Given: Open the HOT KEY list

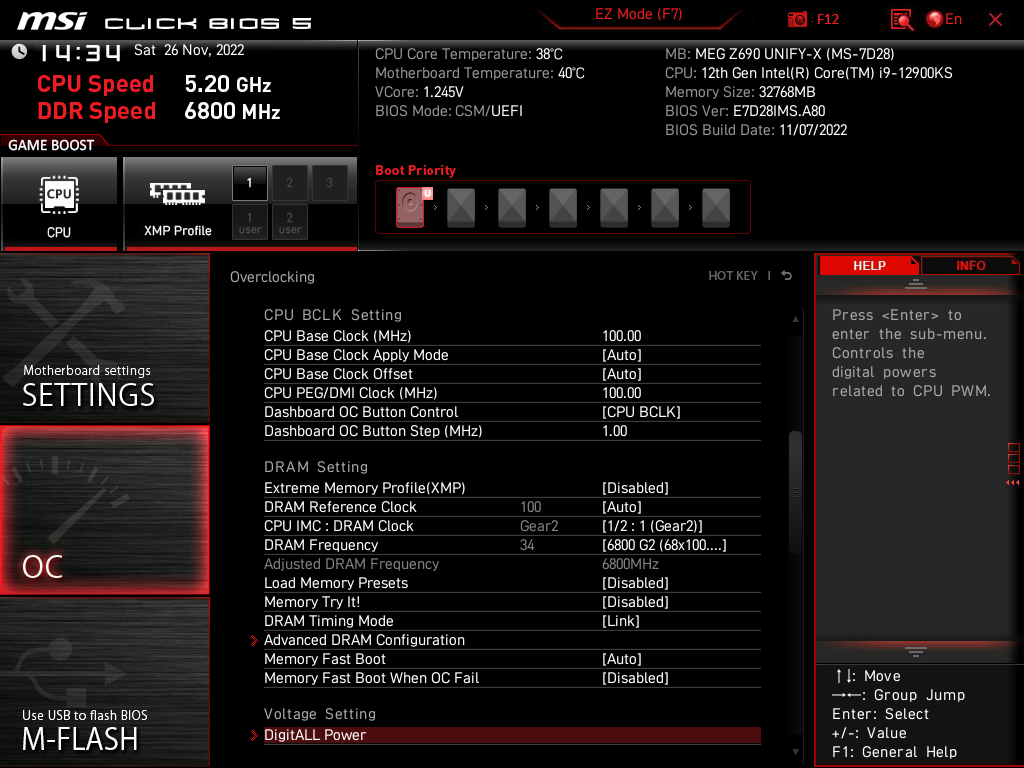Looking at the screenshot, I should pos(733,276).
